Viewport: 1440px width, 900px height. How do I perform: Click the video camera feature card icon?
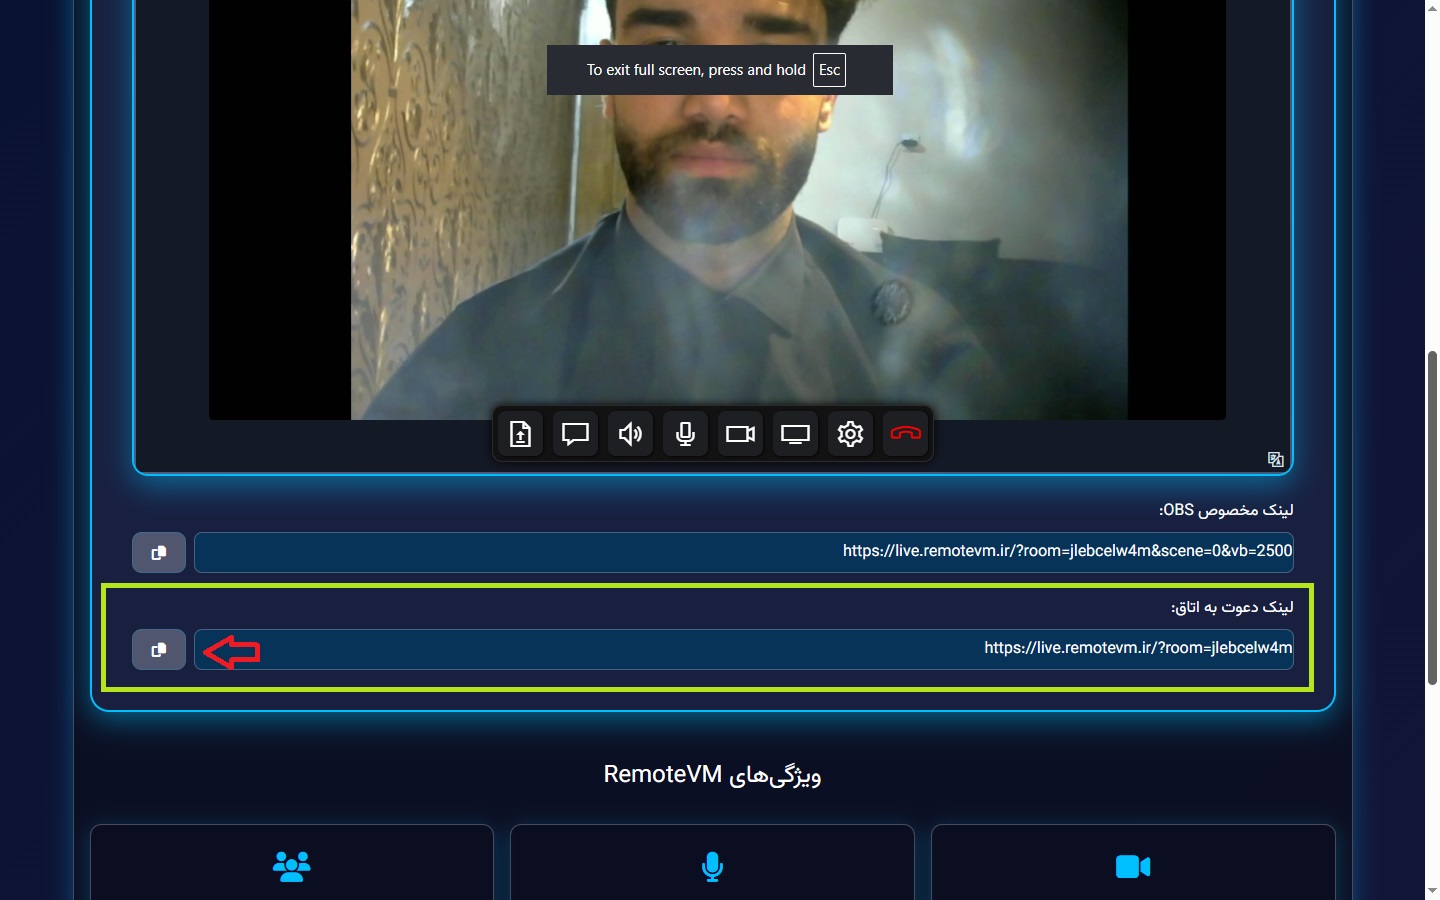point(1132,866)
